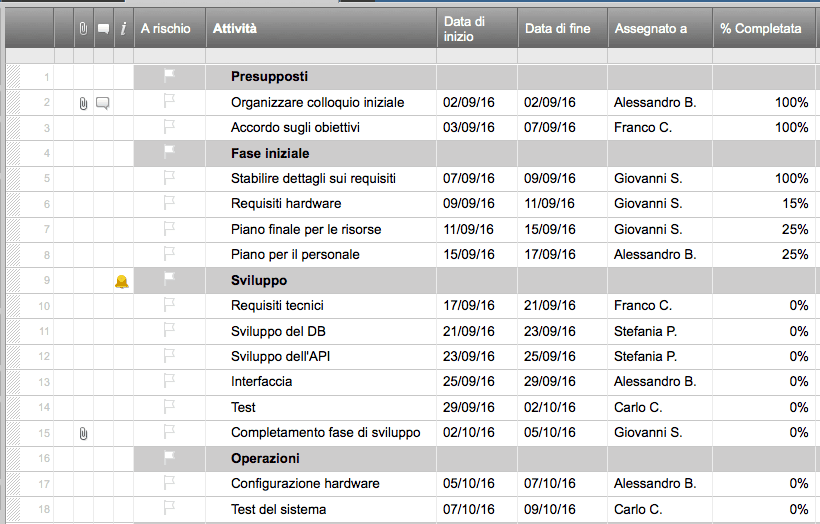
Task: Click the % Completata column header
Action: click(x=766, y=28)
